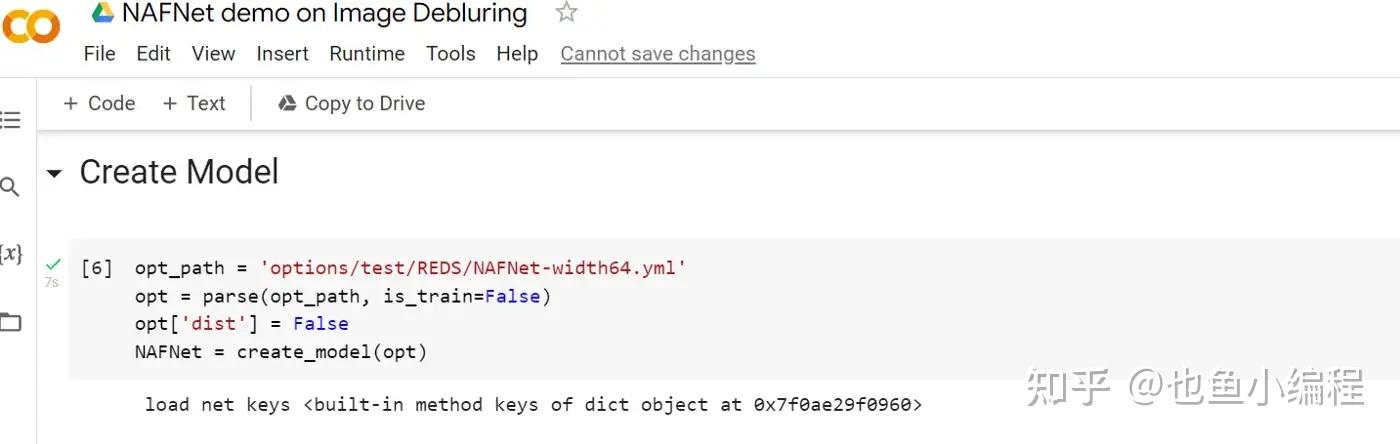Add a new Code cell
Image resolution: width=1400 pixels, height=444 pixels.
99,103
